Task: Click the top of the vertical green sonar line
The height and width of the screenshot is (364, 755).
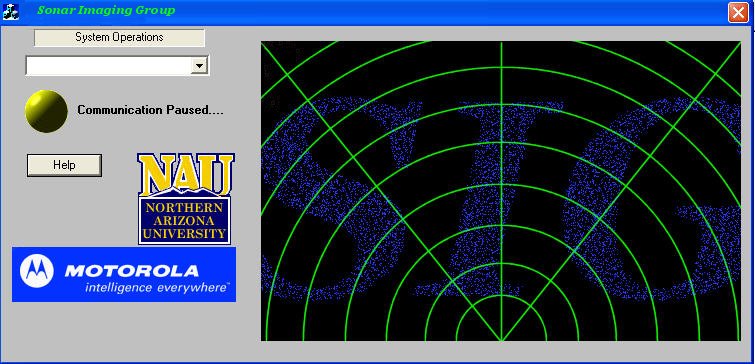Action: coord(501,45)
